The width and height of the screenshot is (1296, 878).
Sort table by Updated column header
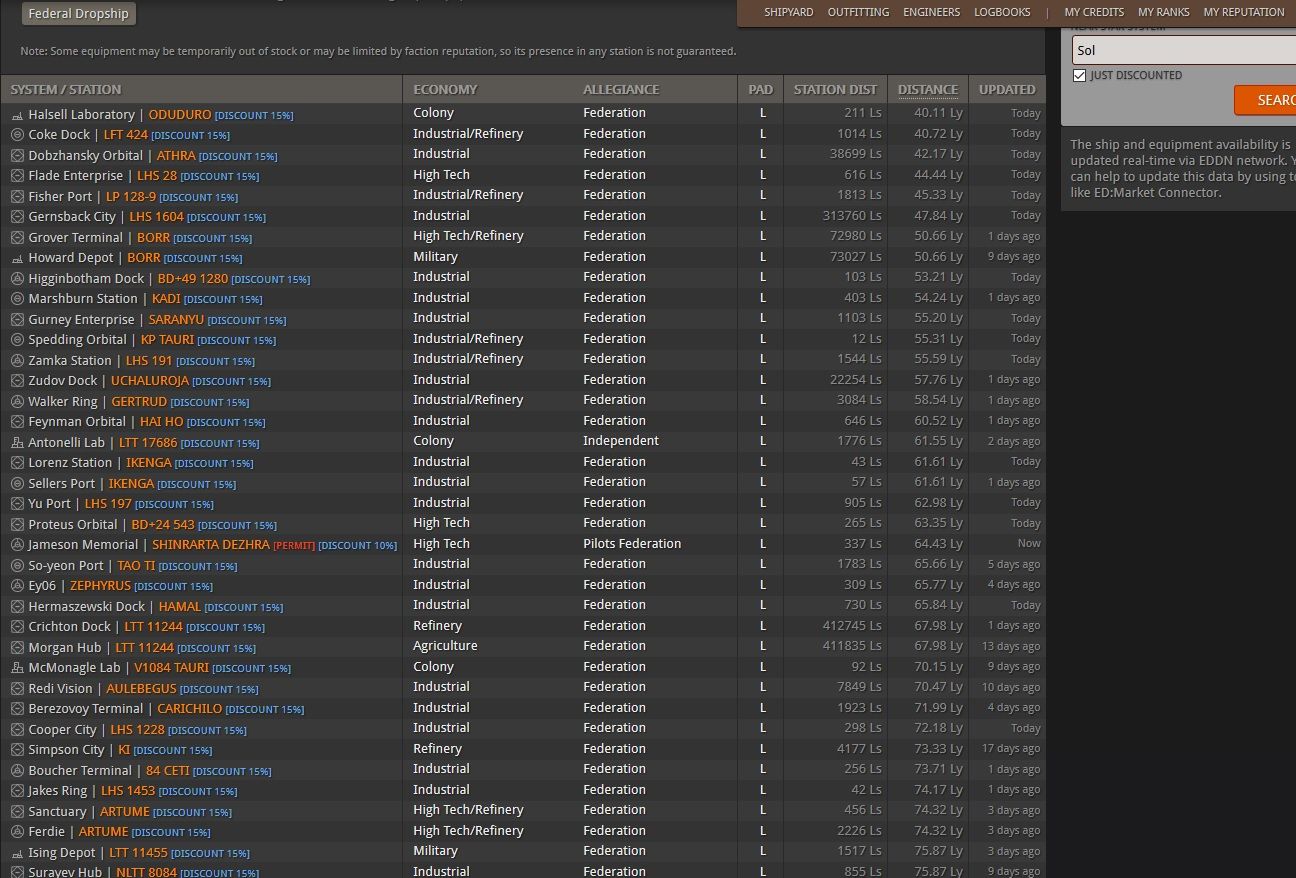[x=1007, y=90]
